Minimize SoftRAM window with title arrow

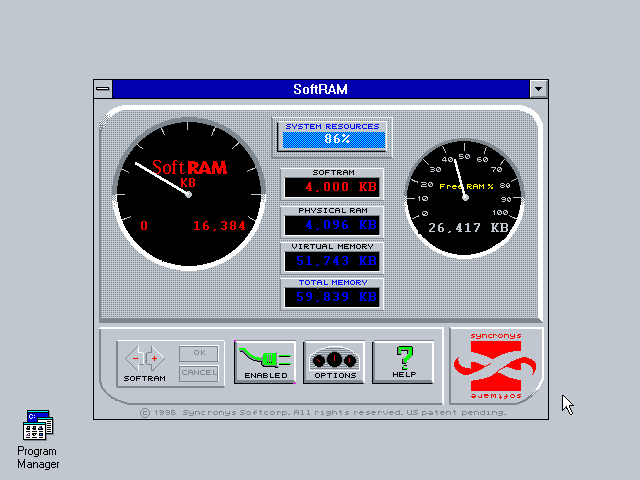[538, 89]
